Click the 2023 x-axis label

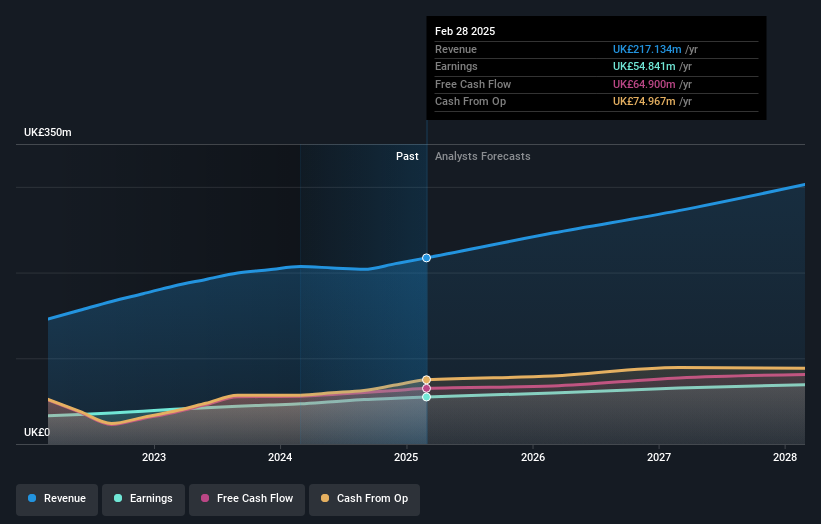[x=154, y=458]
